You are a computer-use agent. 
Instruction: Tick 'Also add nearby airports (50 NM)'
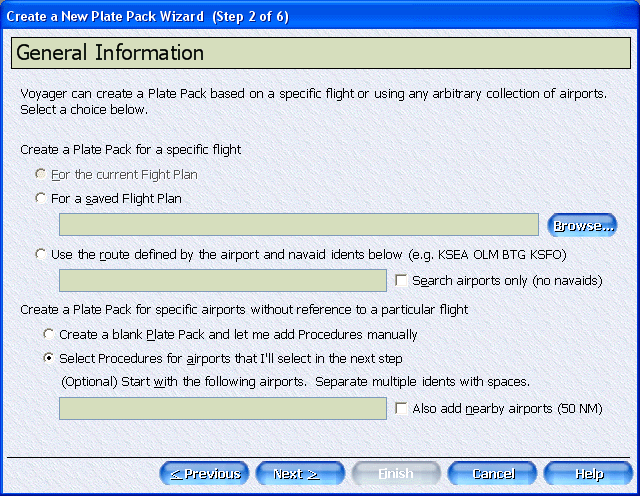(x=401, y=408)
